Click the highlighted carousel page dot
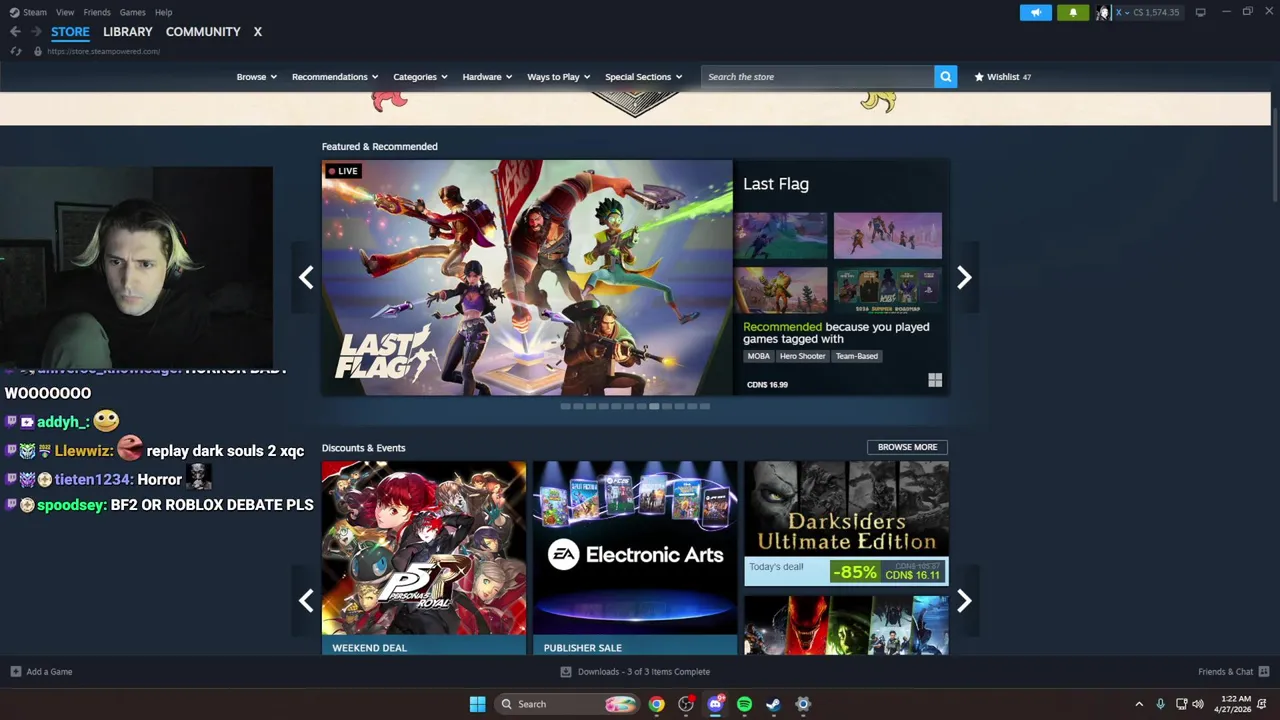1280x720 pixels. tap(654, 406)
